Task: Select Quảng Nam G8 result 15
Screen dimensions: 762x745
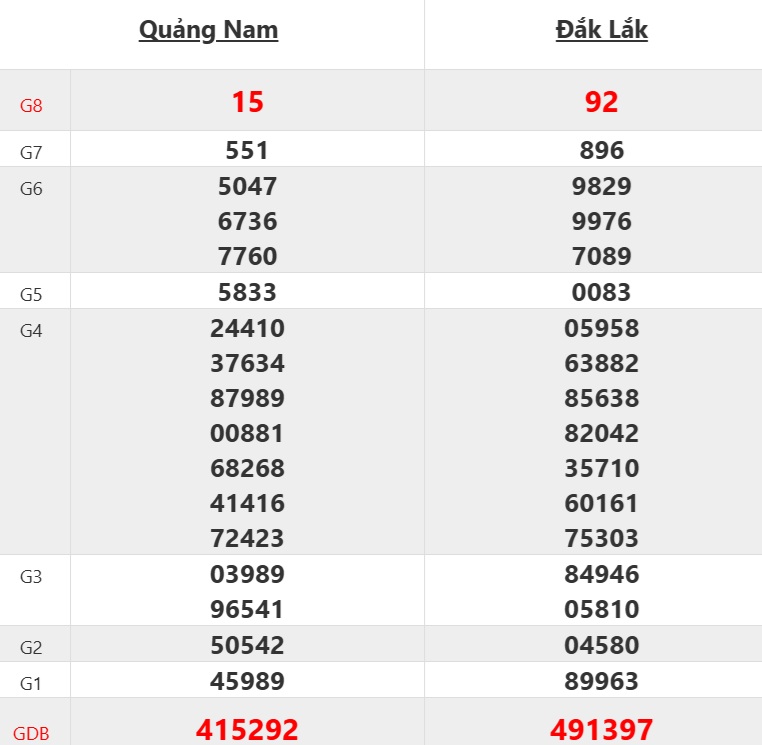Action: click(x=247, y=102)
